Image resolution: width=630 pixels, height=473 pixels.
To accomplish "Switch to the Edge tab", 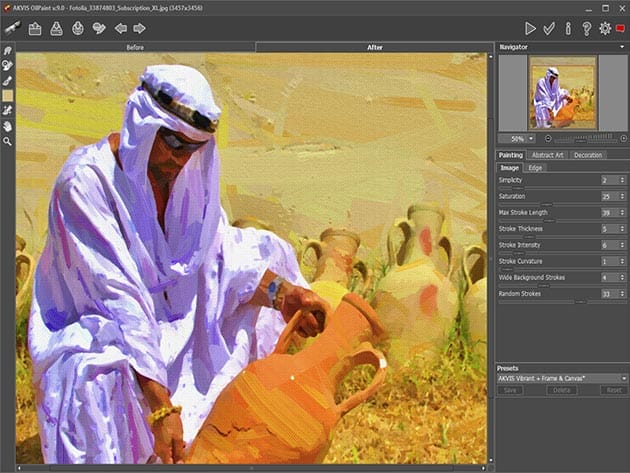I will (x=536, y=167).
